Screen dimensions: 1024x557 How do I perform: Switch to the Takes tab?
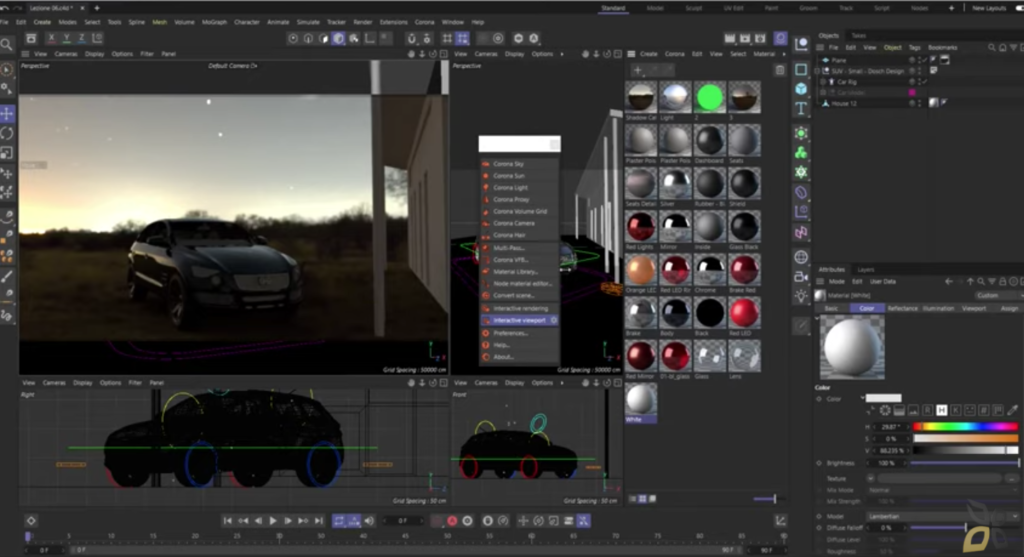coord(858,36)
